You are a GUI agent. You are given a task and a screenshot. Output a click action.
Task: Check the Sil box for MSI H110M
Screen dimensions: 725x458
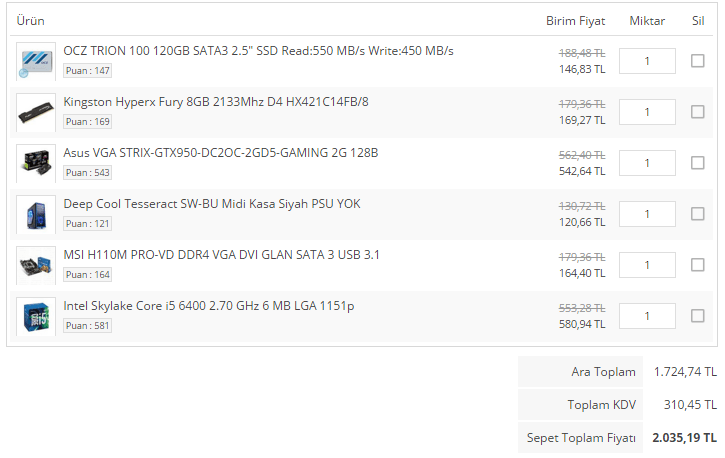(698, 265)
